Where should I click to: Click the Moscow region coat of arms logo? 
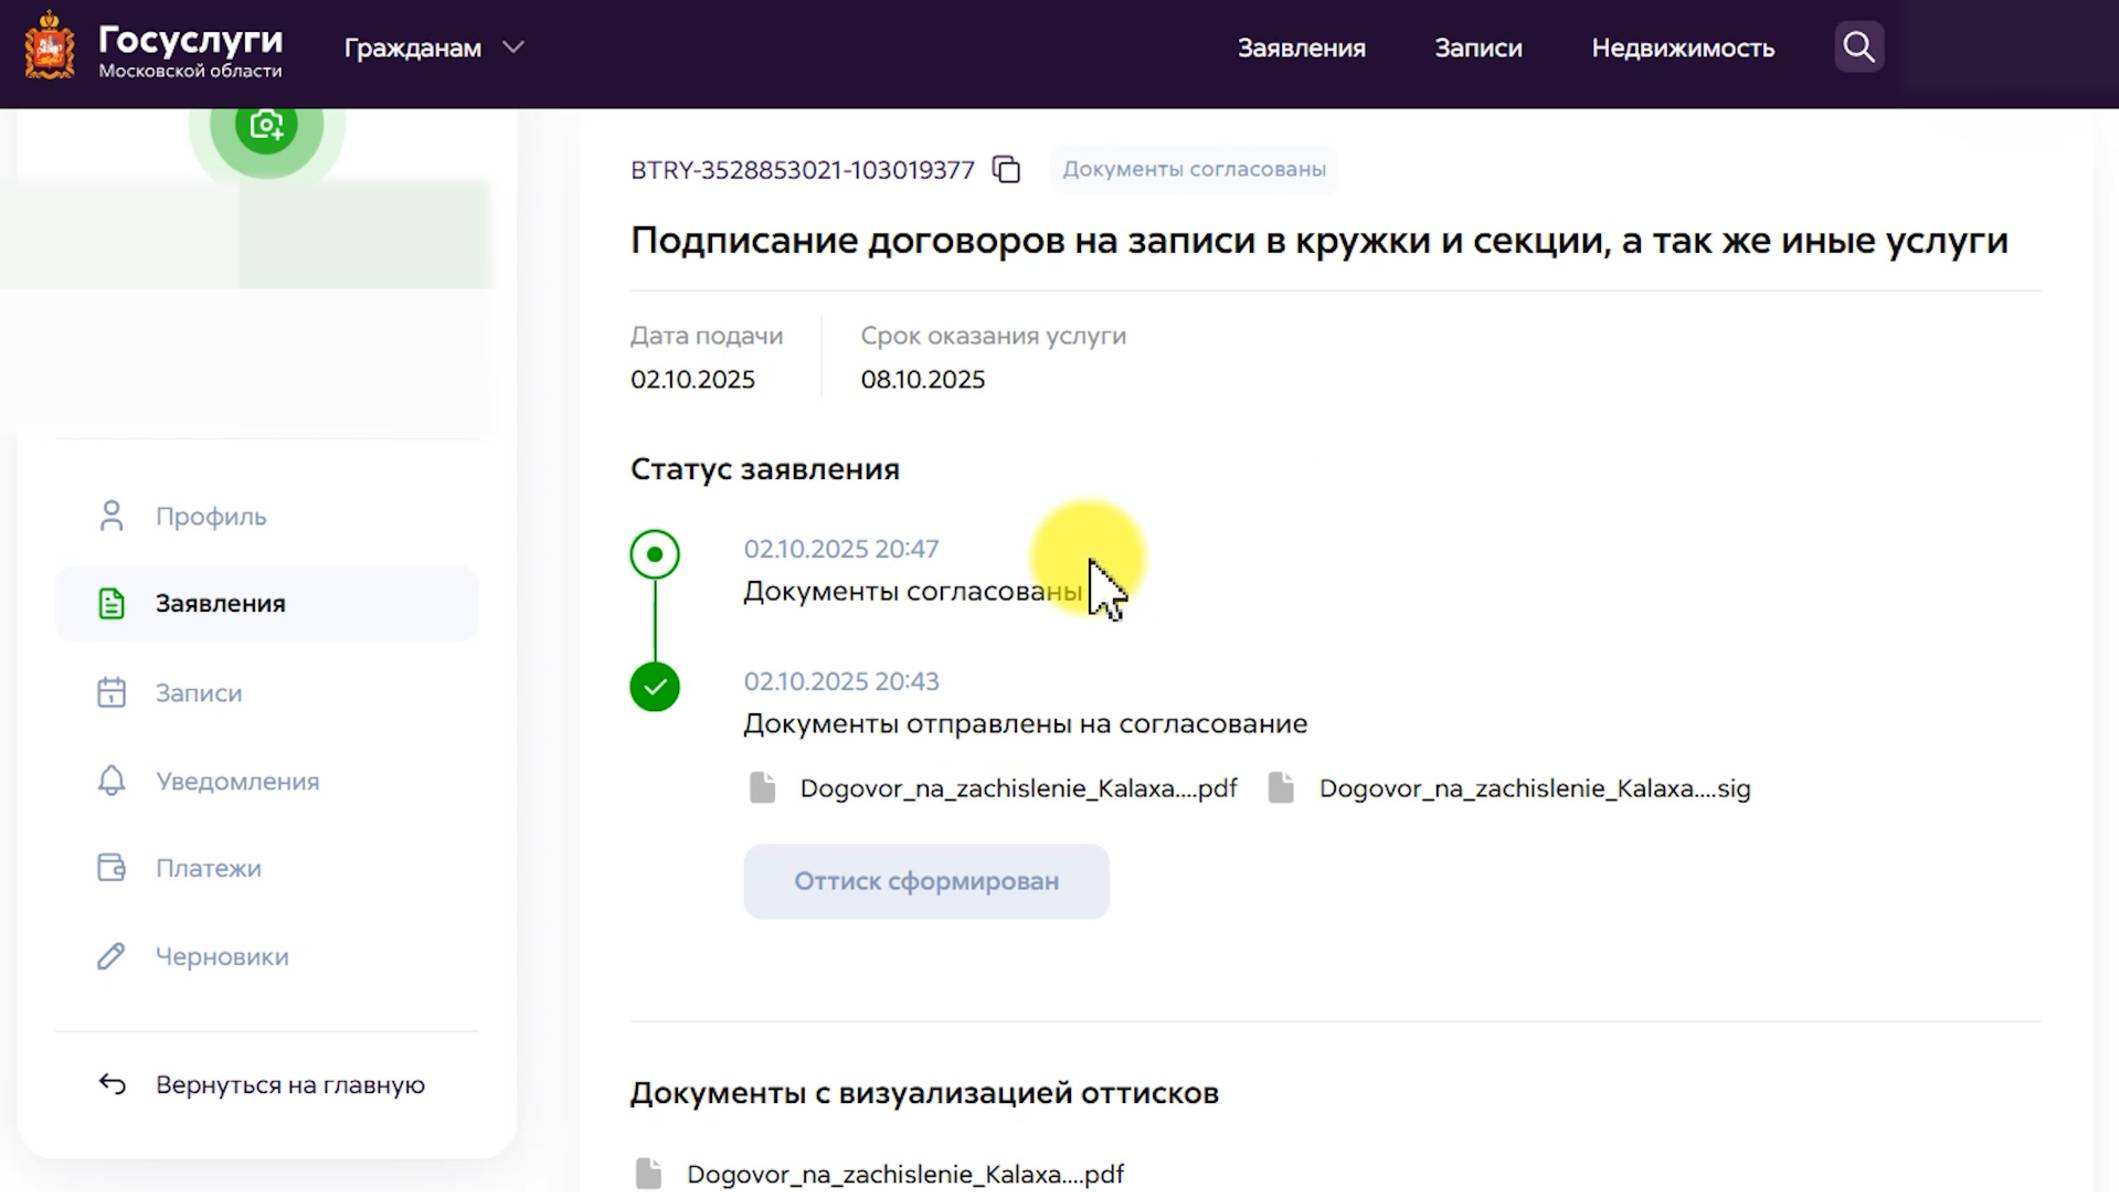[x=49, y=46]
